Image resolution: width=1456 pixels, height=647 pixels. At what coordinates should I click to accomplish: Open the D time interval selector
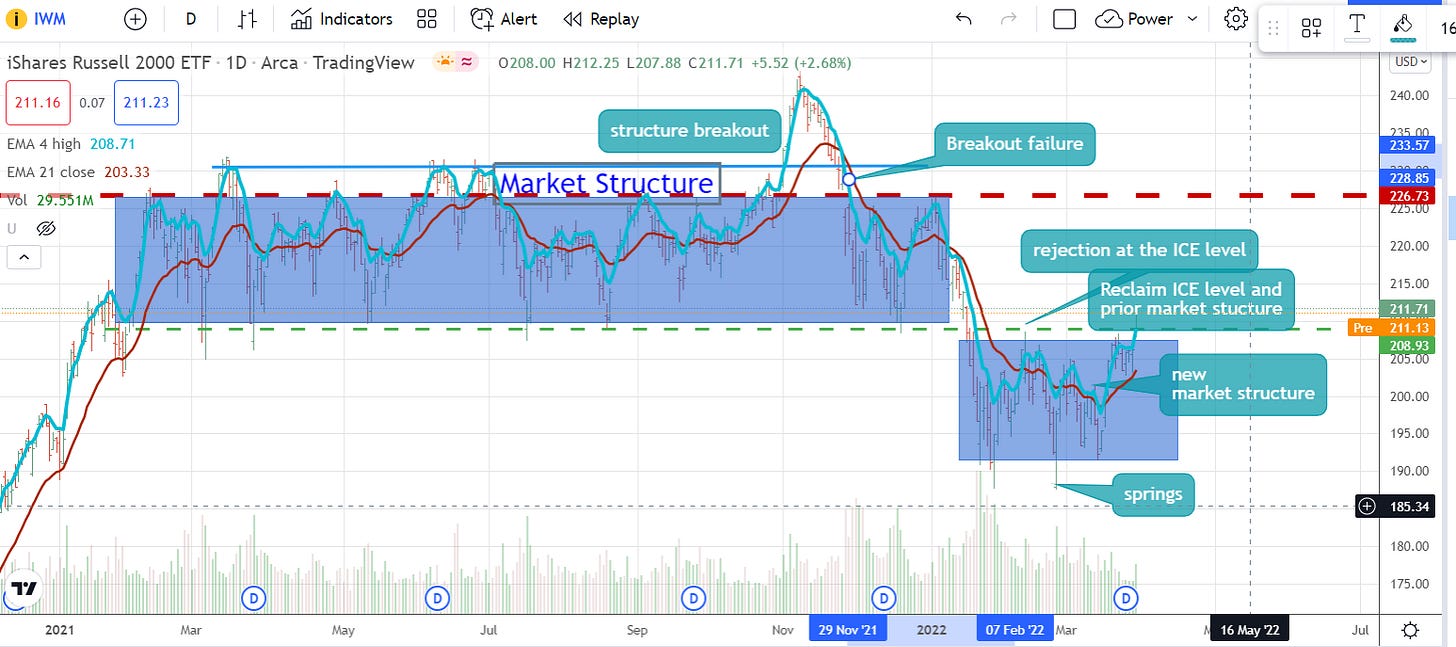191,19
